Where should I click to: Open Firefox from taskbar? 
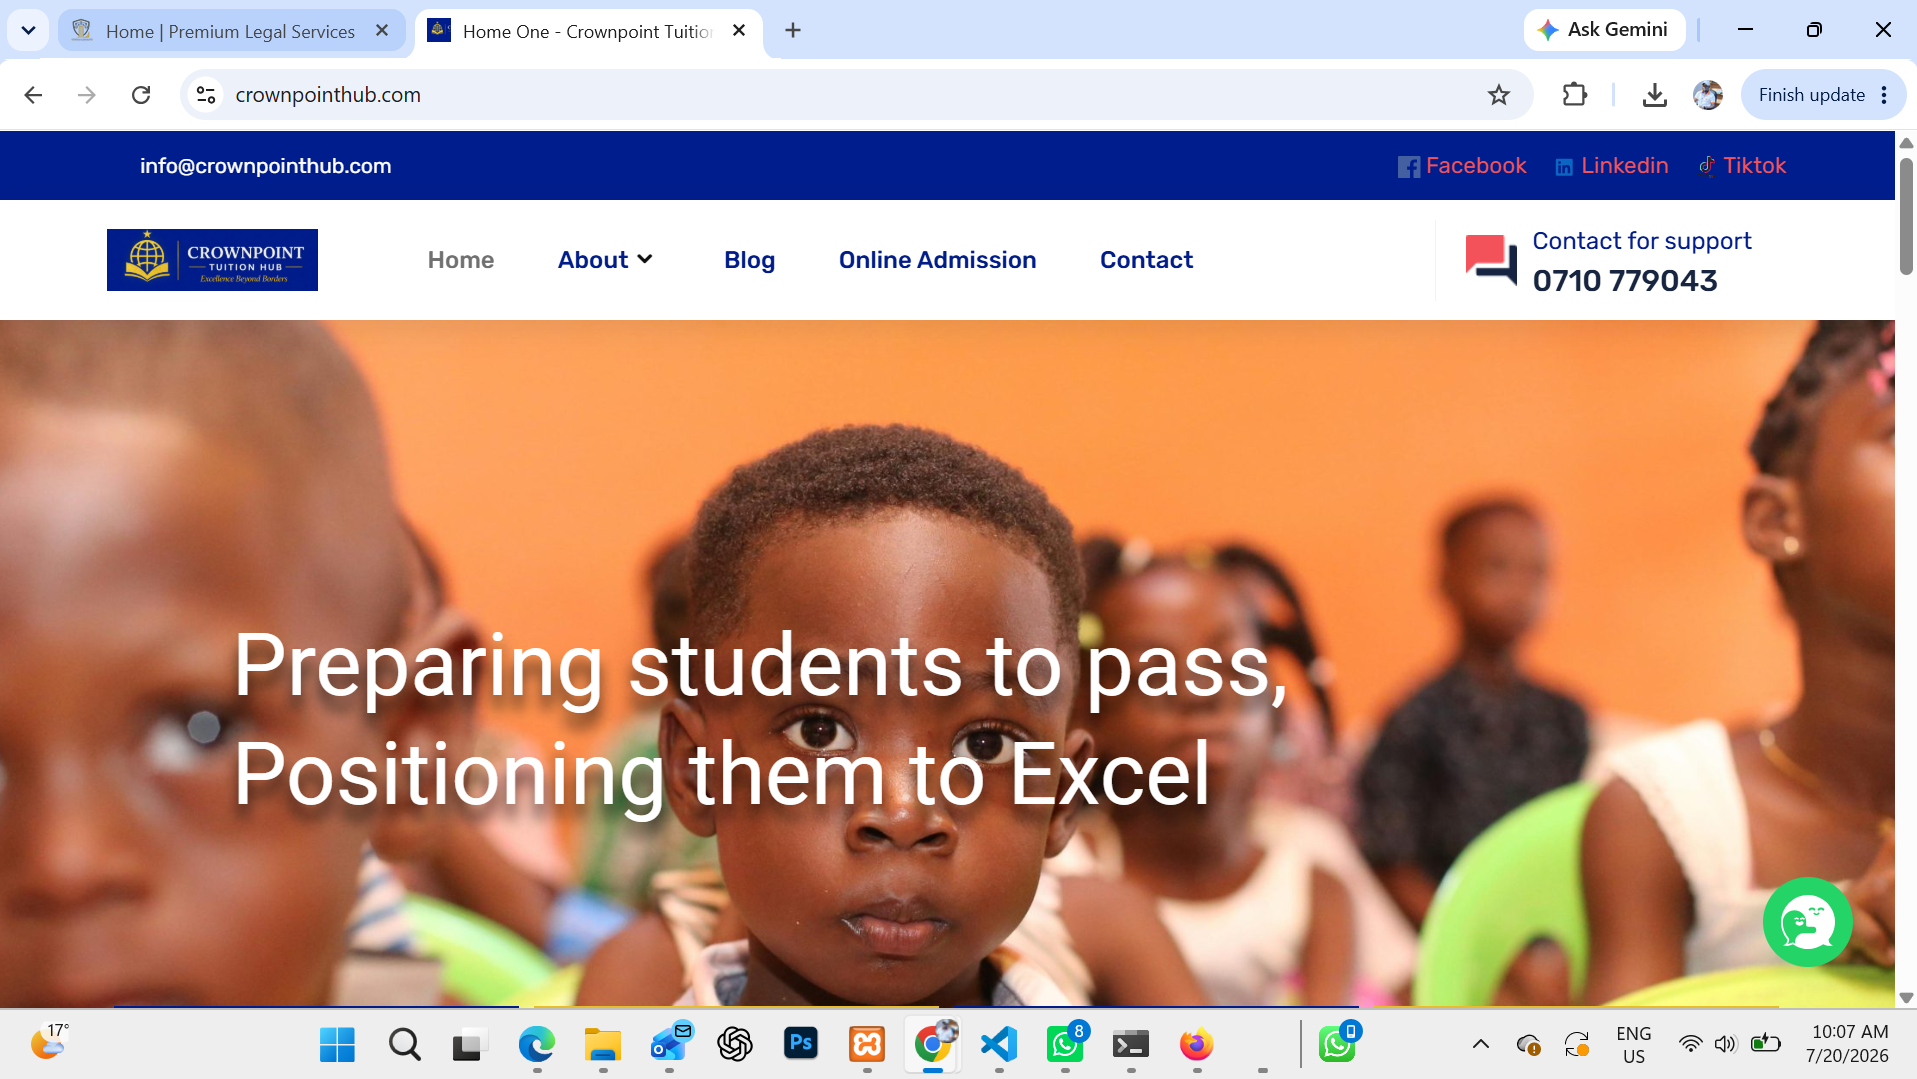[x=1197, y=1045]
